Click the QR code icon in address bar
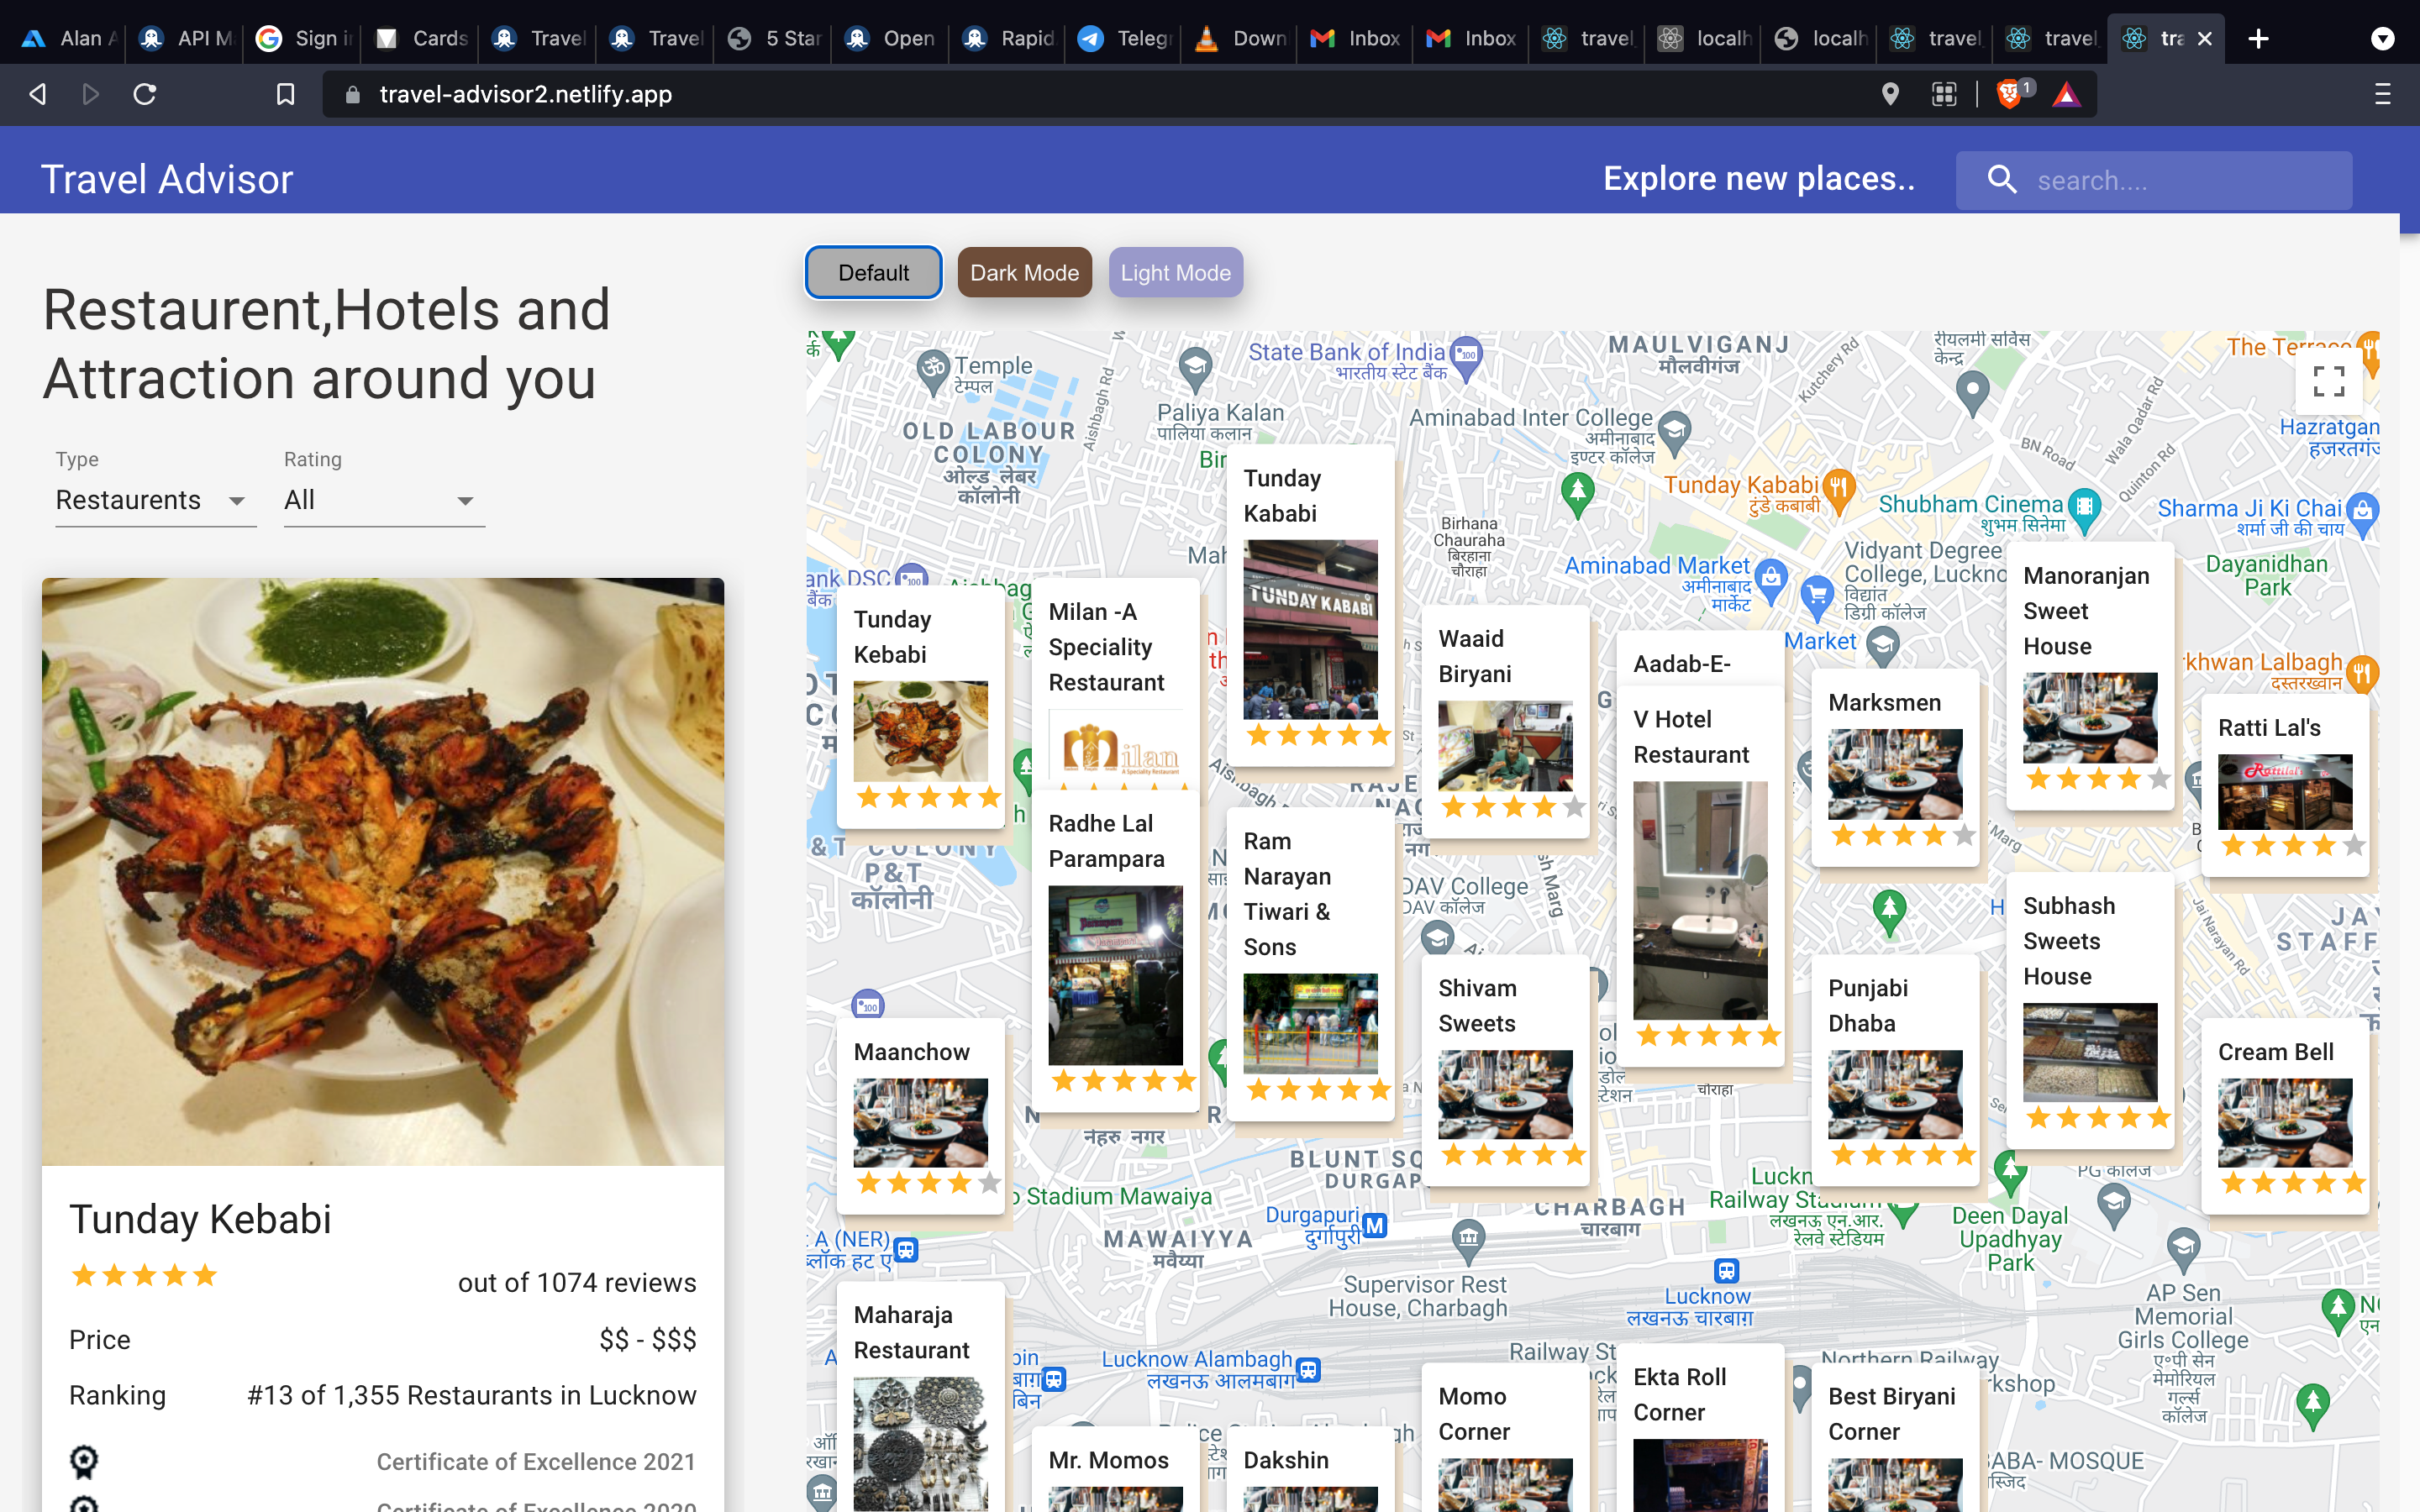This screenshot has height=1512, width=2420. [1944, 94]
